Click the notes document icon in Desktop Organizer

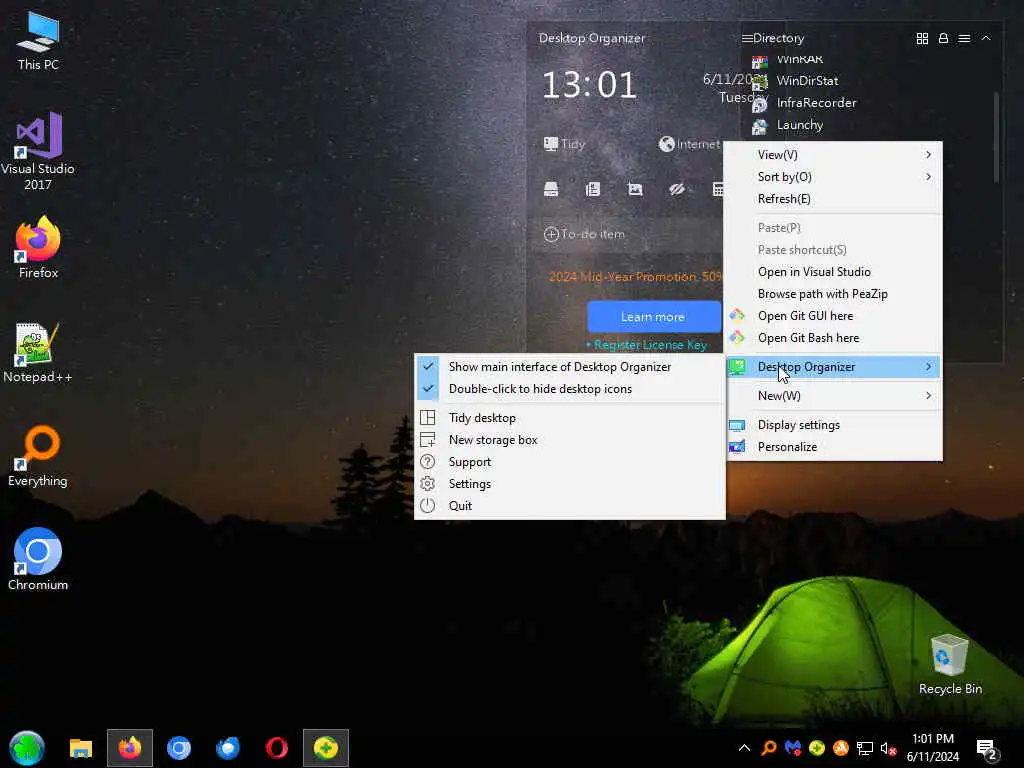(x=593, y=189)
